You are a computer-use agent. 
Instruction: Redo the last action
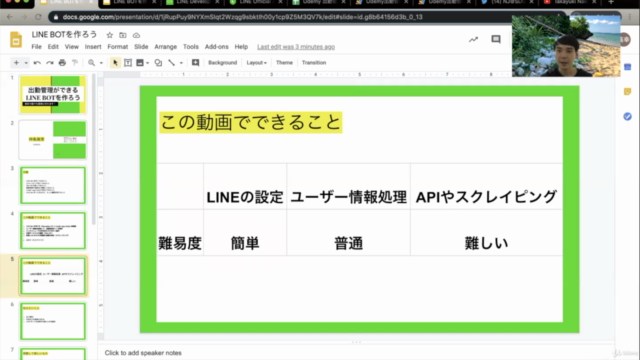[x=50, y=62]
